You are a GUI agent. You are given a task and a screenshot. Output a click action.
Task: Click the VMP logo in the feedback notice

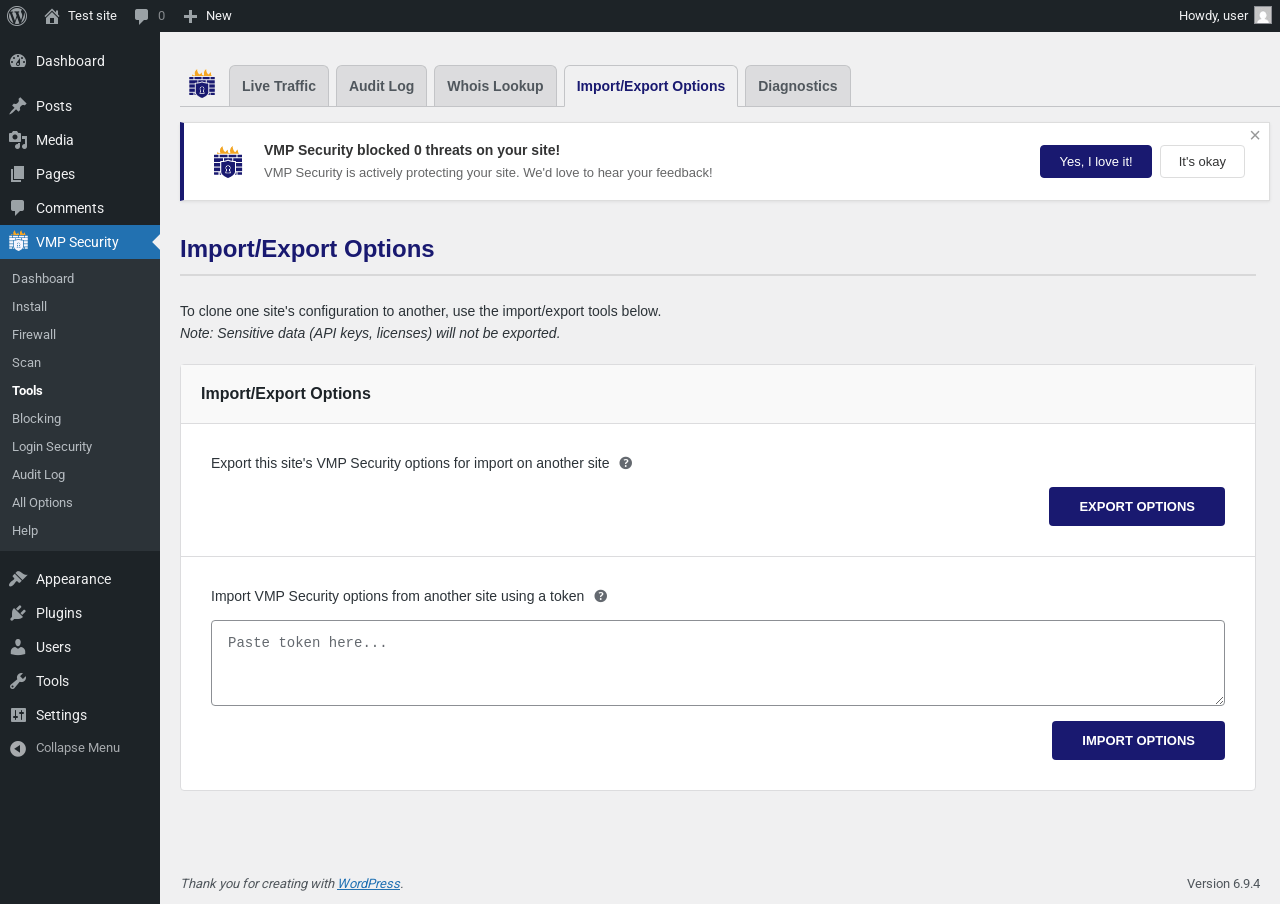(228, 162)
